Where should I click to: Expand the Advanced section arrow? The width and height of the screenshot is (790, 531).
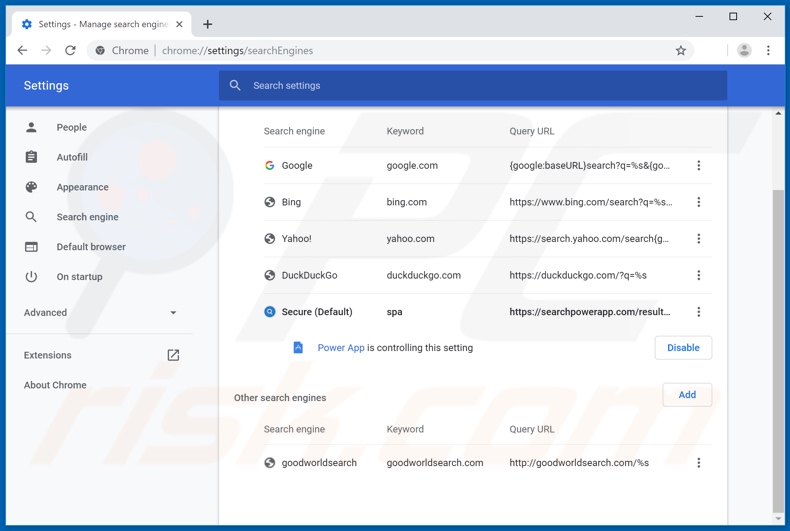coord(173,313)
